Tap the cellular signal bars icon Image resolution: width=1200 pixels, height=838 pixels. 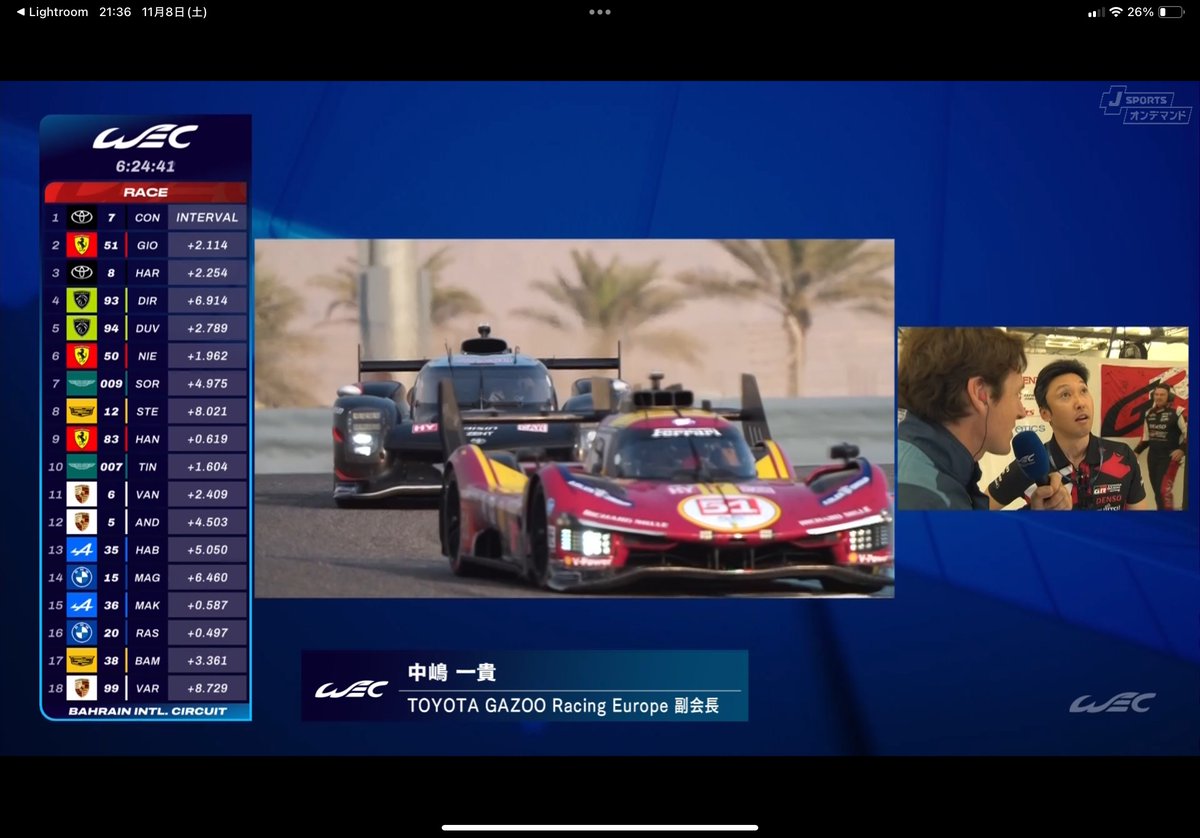[x=1094, y=12]
